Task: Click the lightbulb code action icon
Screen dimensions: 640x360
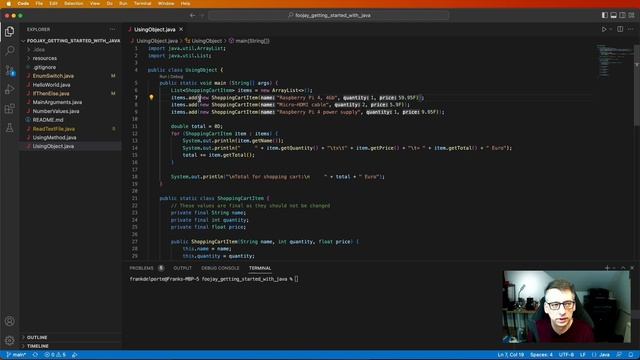Action: (151, 98)
